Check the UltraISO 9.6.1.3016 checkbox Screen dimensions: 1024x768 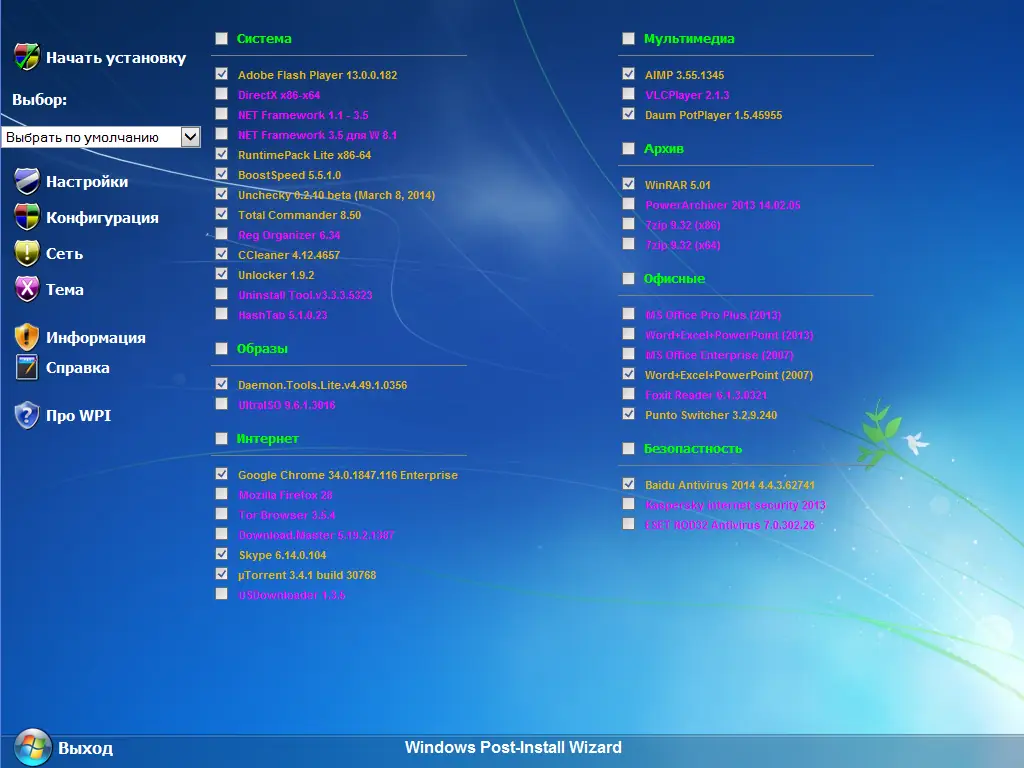221,404
